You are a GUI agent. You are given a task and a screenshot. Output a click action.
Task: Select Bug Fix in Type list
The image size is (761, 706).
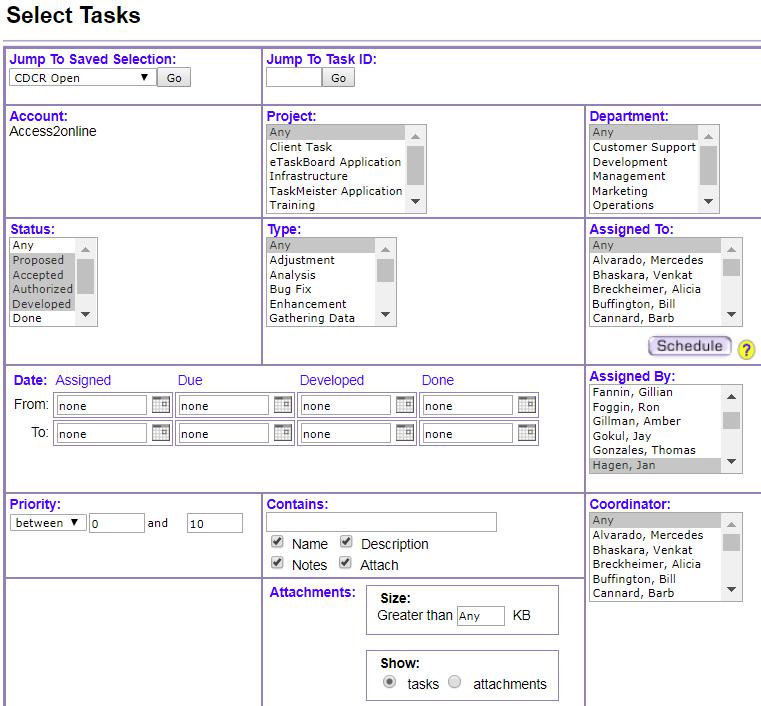[x=290, y=289]
